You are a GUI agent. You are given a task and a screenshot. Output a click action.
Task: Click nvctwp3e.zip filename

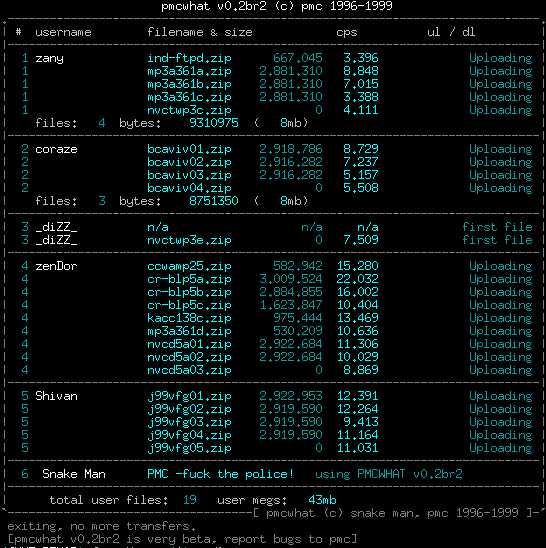coord(189,240)
